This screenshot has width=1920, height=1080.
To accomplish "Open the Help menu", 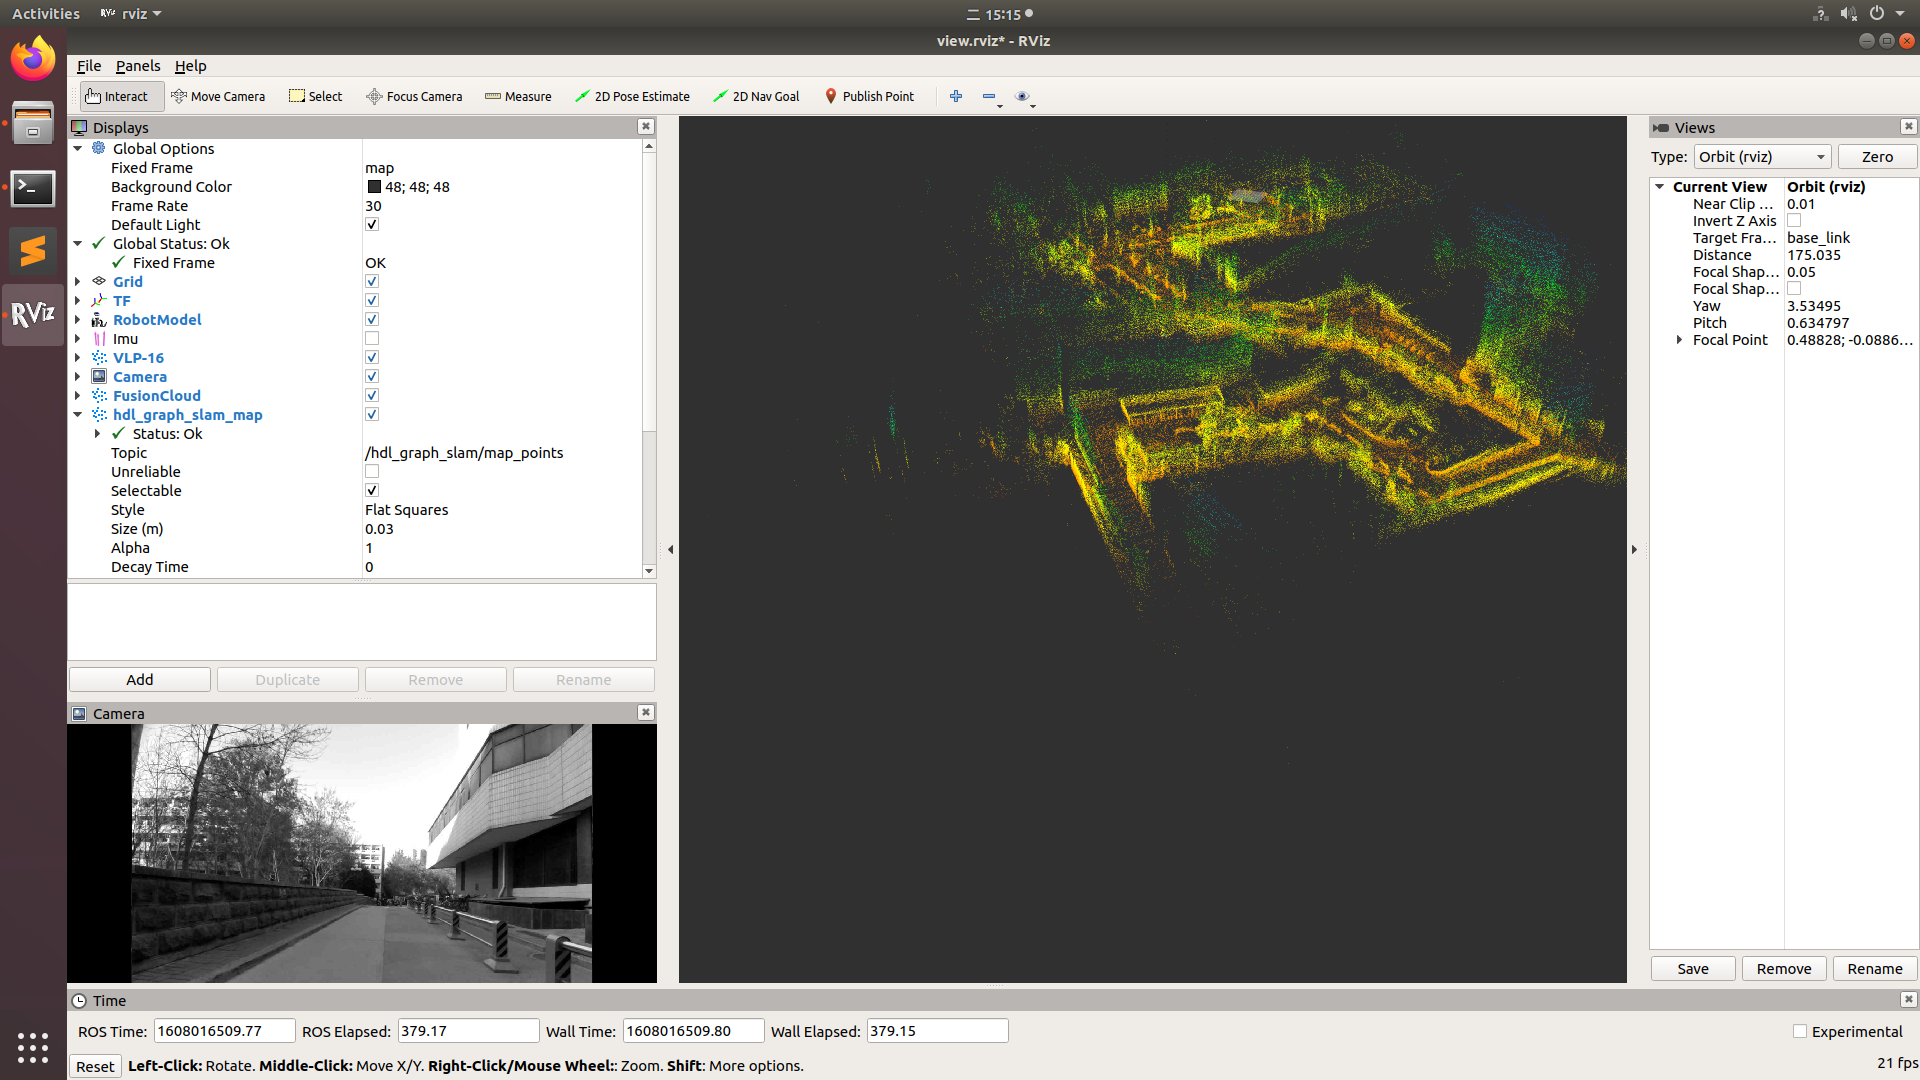I will click(x=190, y=66).
